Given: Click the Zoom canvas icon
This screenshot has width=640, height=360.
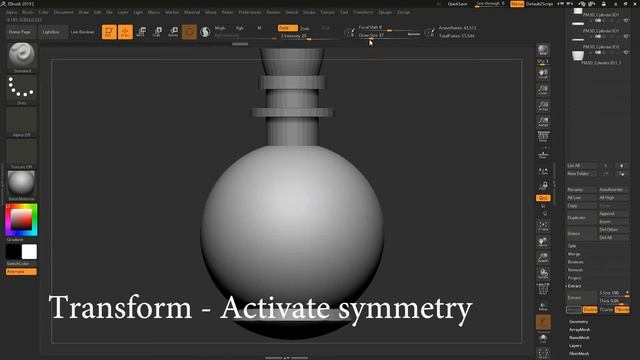Looking at the screenshot, I should point(543,90).
